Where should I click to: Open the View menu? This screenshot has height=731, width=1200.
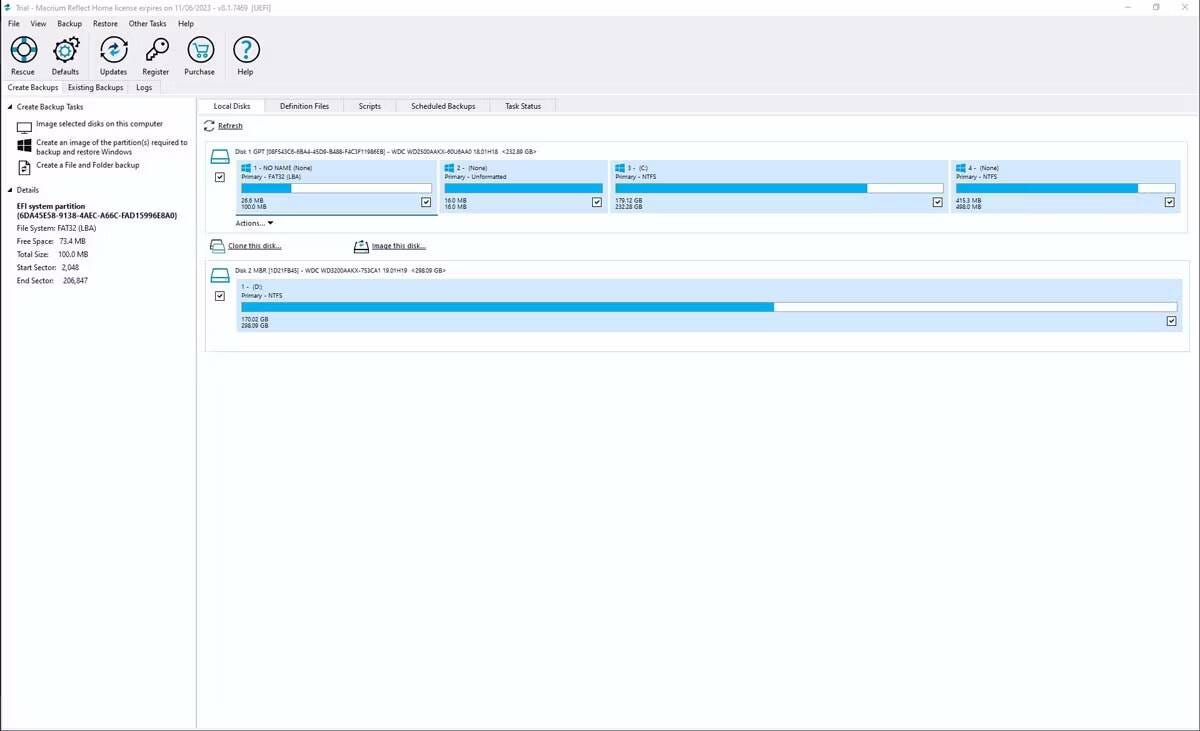pyautogui.click(x=39, y=23)
